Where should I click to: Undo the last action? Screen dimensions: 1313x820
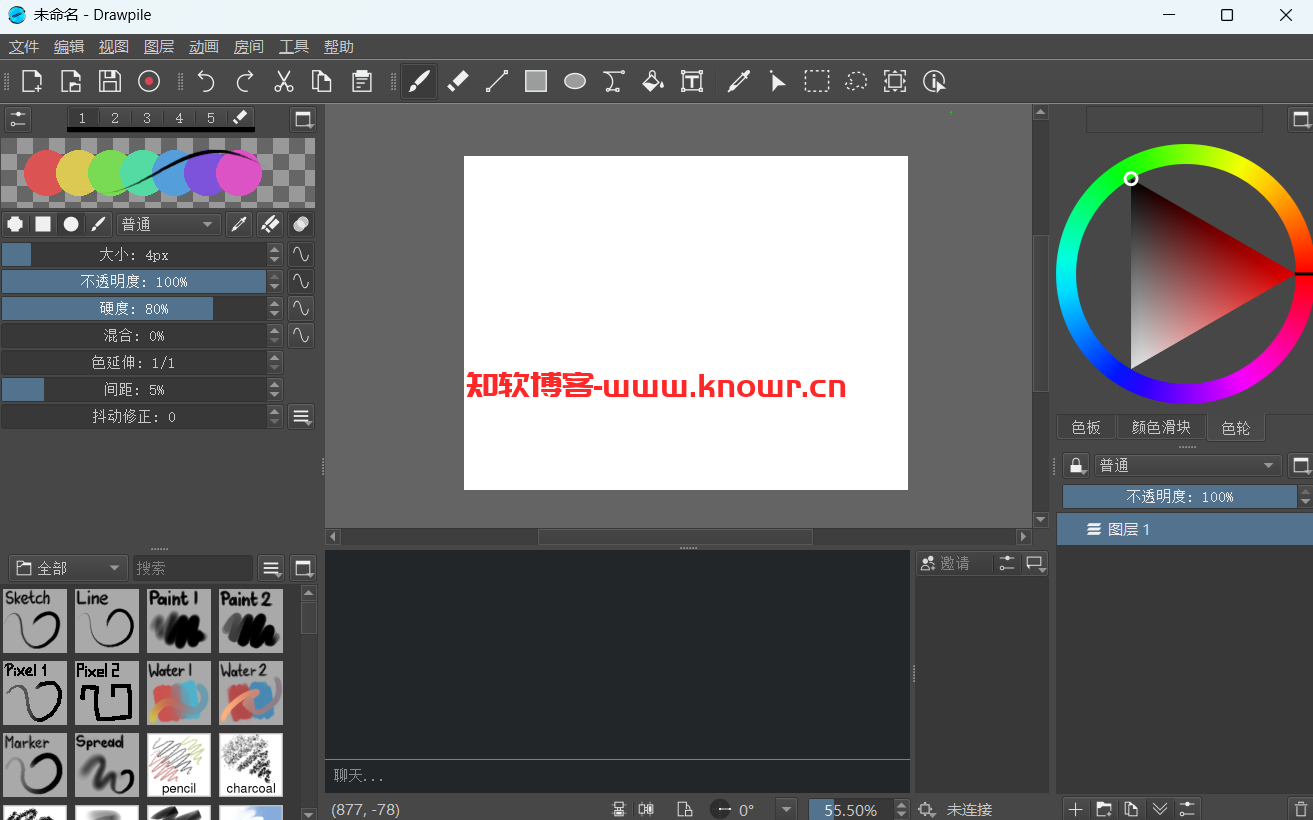pyautogui.click(x=206, y=82)
